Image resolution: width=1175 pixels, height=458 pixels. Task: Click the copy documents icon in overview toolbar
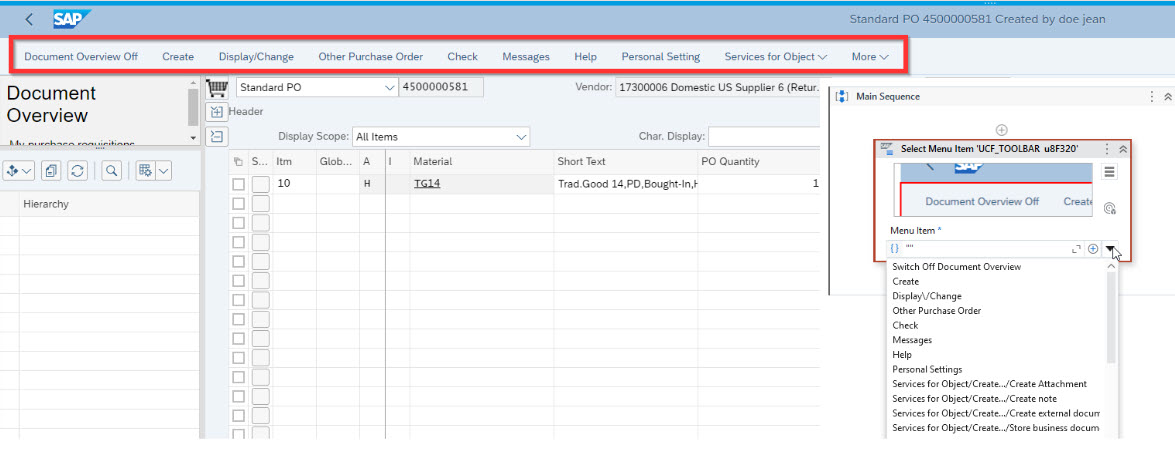tap(51, 171)
